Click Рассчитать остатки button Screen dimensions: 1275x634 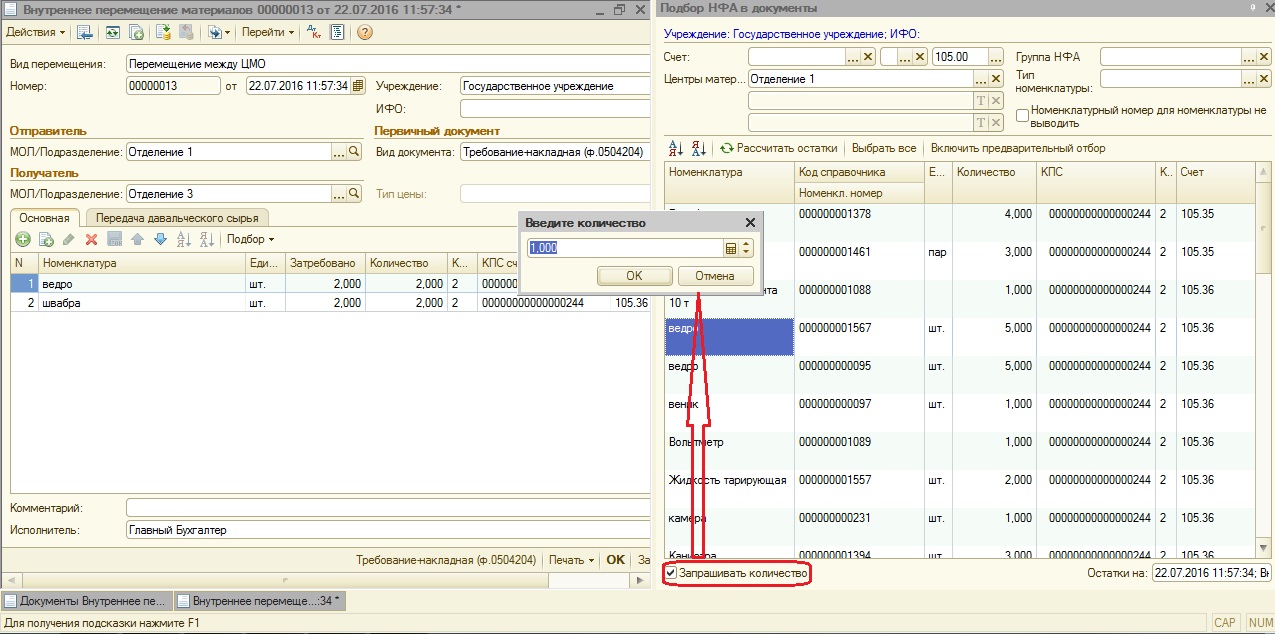coord(779,148)
